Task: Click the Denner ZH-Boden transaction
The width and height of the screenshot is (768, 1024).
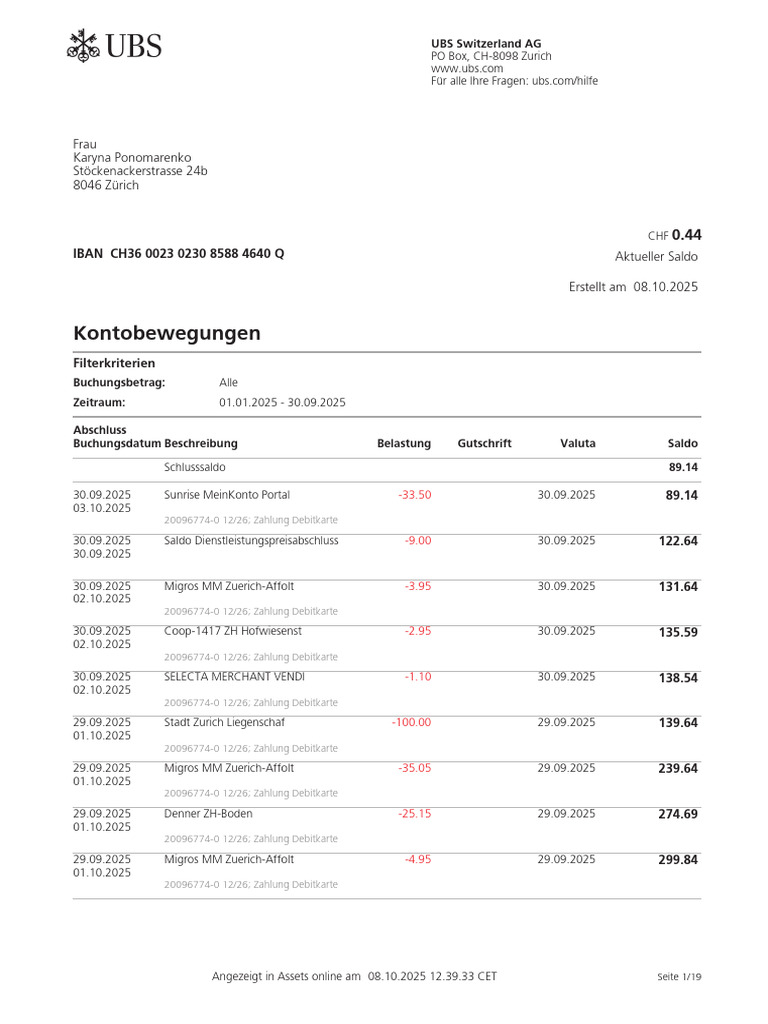Action: [387, 831]
